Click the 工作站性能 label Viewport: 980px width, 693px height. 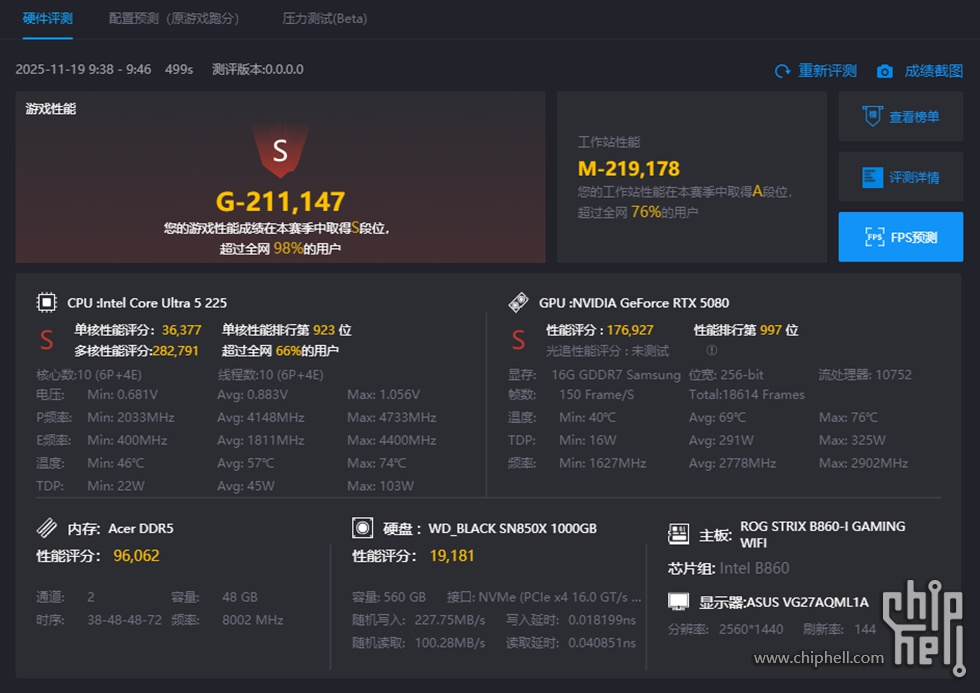click(x=608, y=142)
